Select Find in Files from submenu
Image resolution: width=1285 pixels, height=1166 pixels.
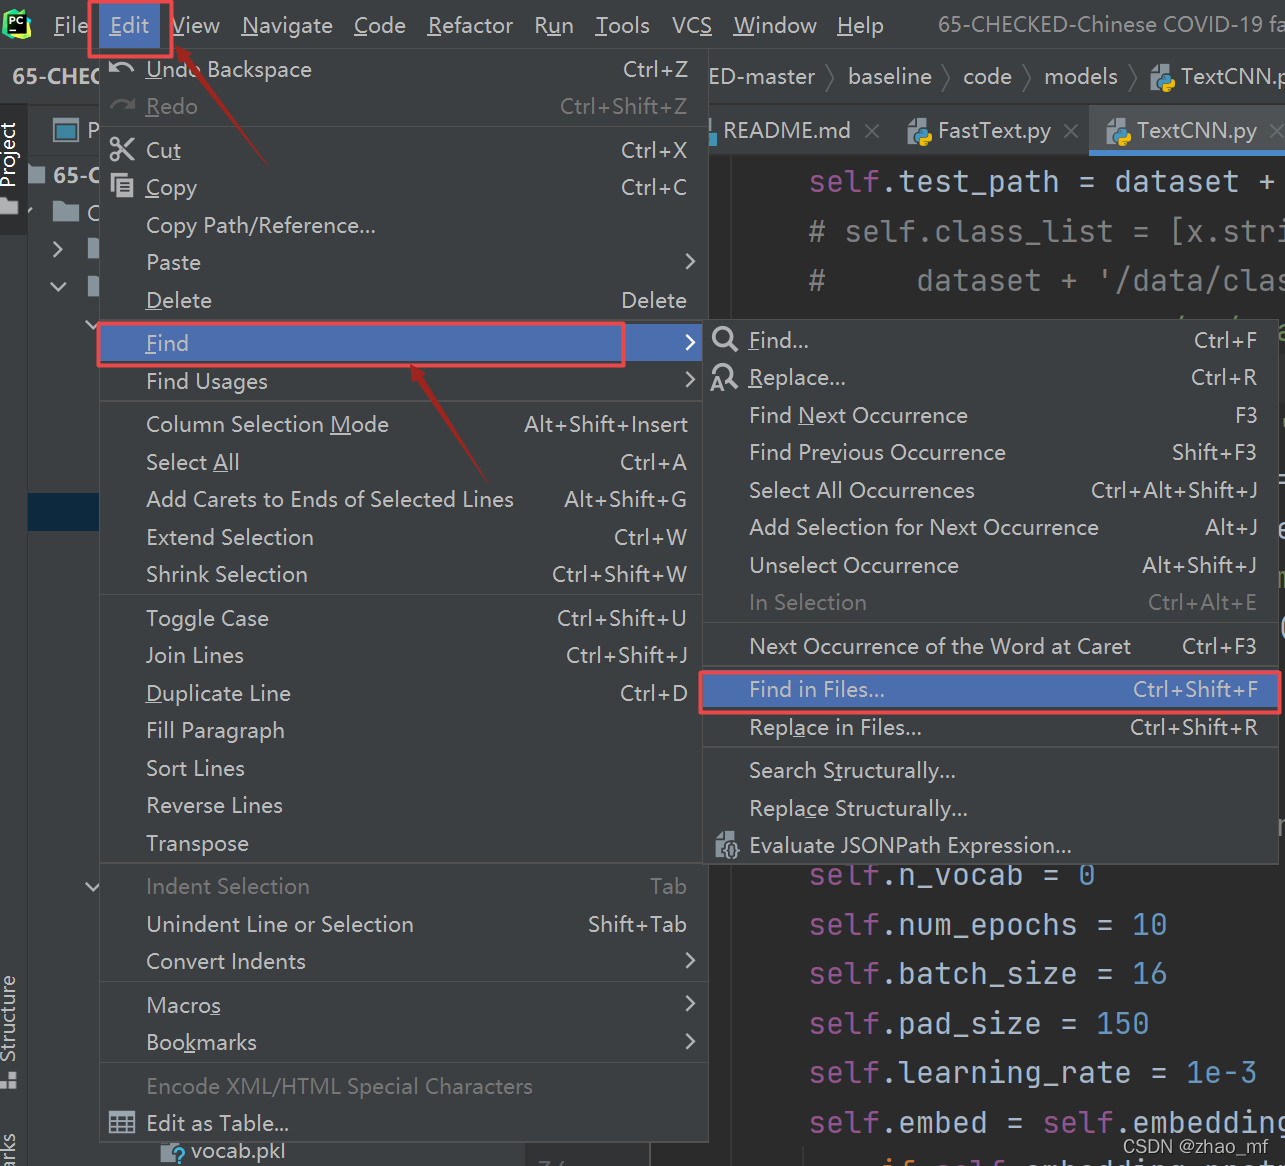[816, 690]
